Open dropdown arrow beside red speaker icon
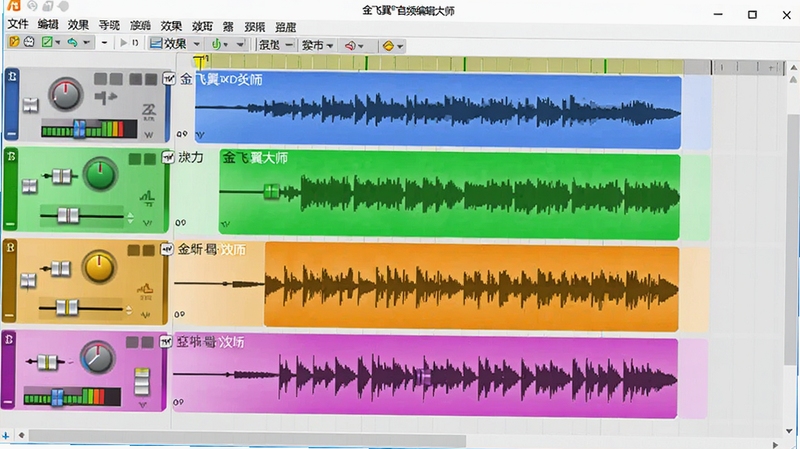The height and width of the screenshot is (449, 800). tap(361, 46)
